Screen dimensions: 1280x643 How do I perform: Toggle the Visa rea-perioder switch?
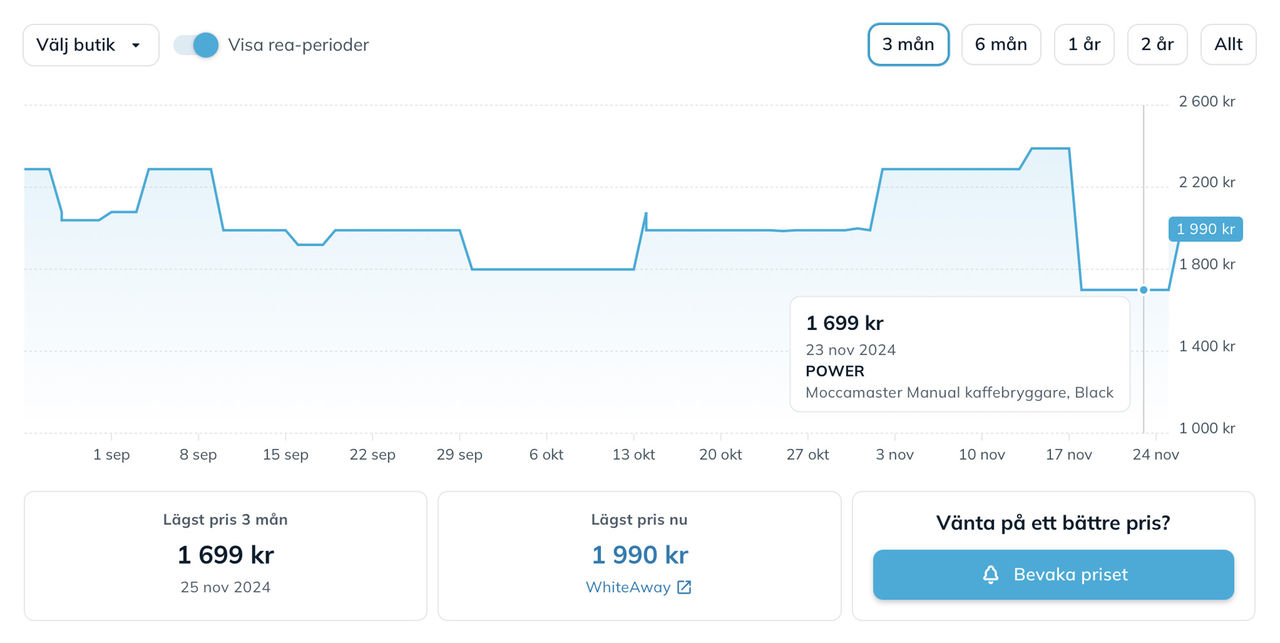point(196,45)
